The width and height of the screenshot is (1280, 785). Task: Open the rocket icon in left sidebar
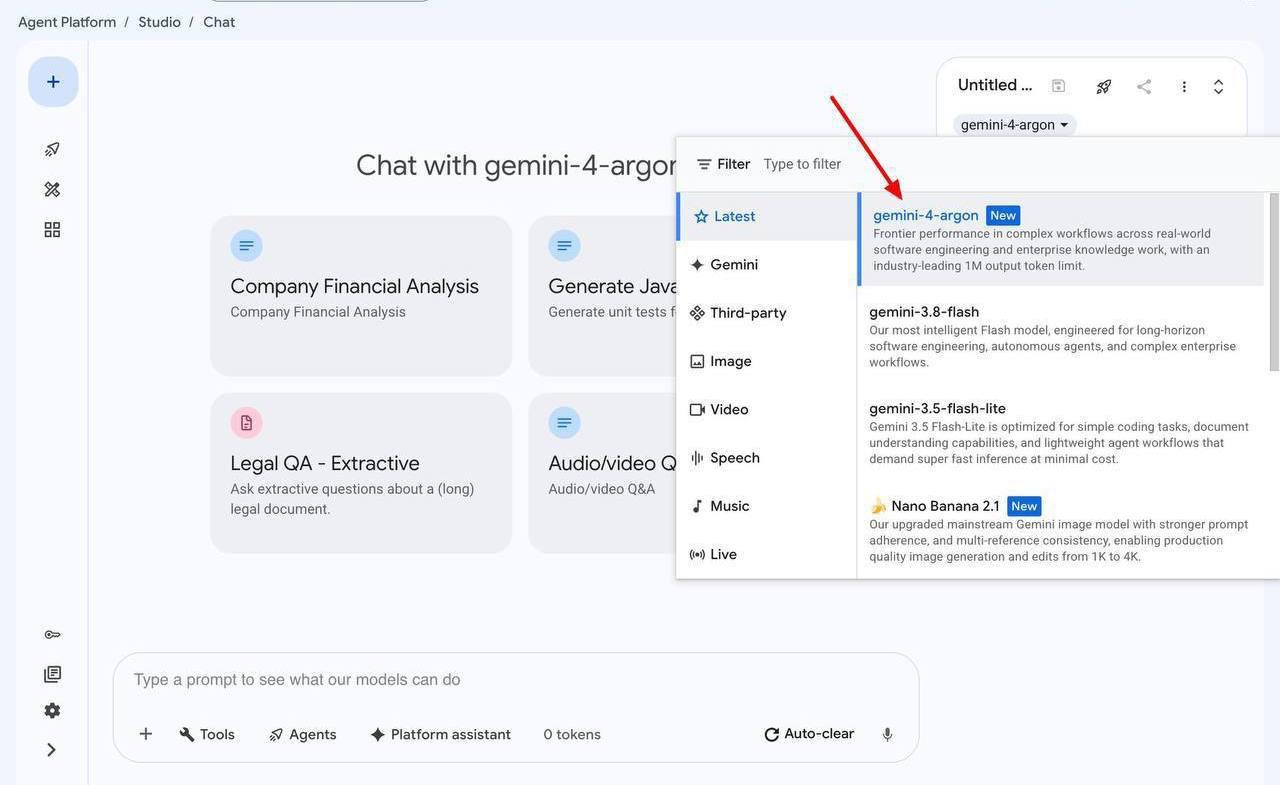(x=52, y=149)
